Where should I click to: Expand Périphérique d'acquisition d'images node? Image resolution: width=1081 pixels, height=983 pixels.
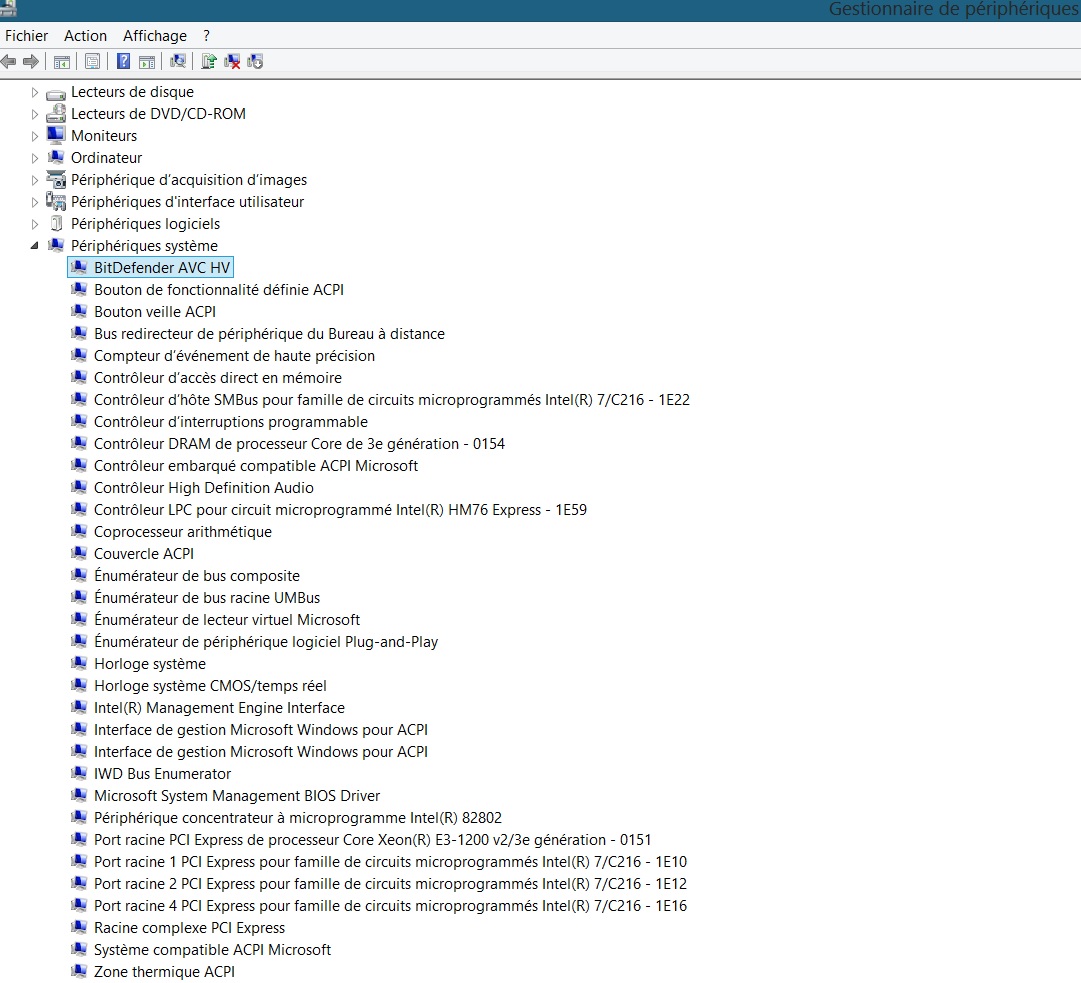(x=34, y=181)
